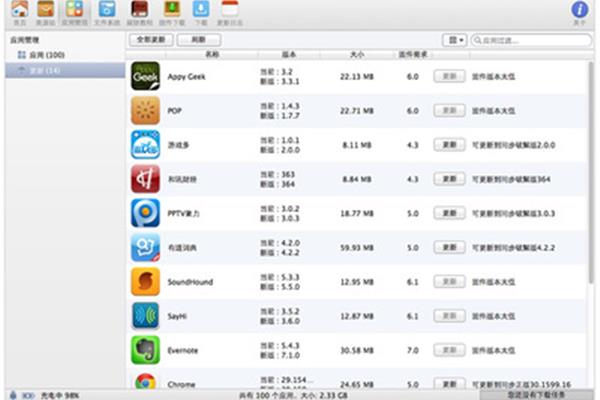Click the vertical scrollbar of the app list
Screen dimensions: 600x400
pos(593,172)
